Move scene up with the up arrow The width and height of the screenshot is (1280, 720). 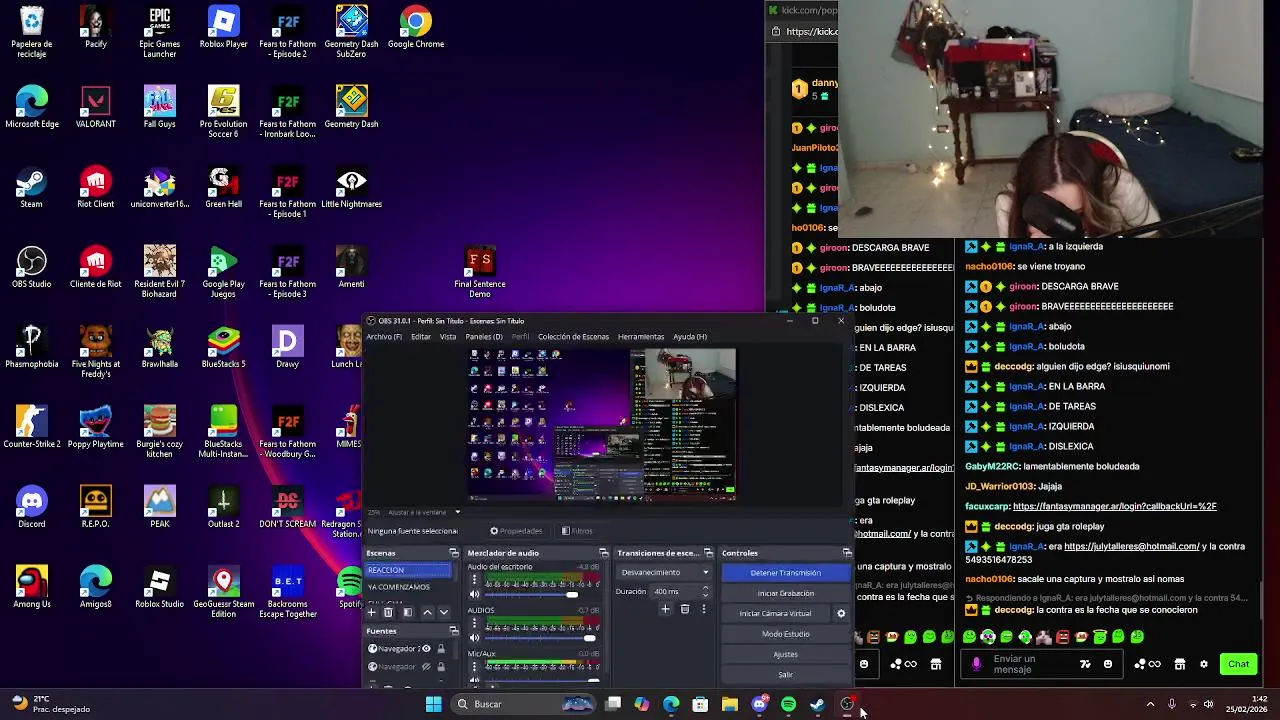tap(427, 612)
